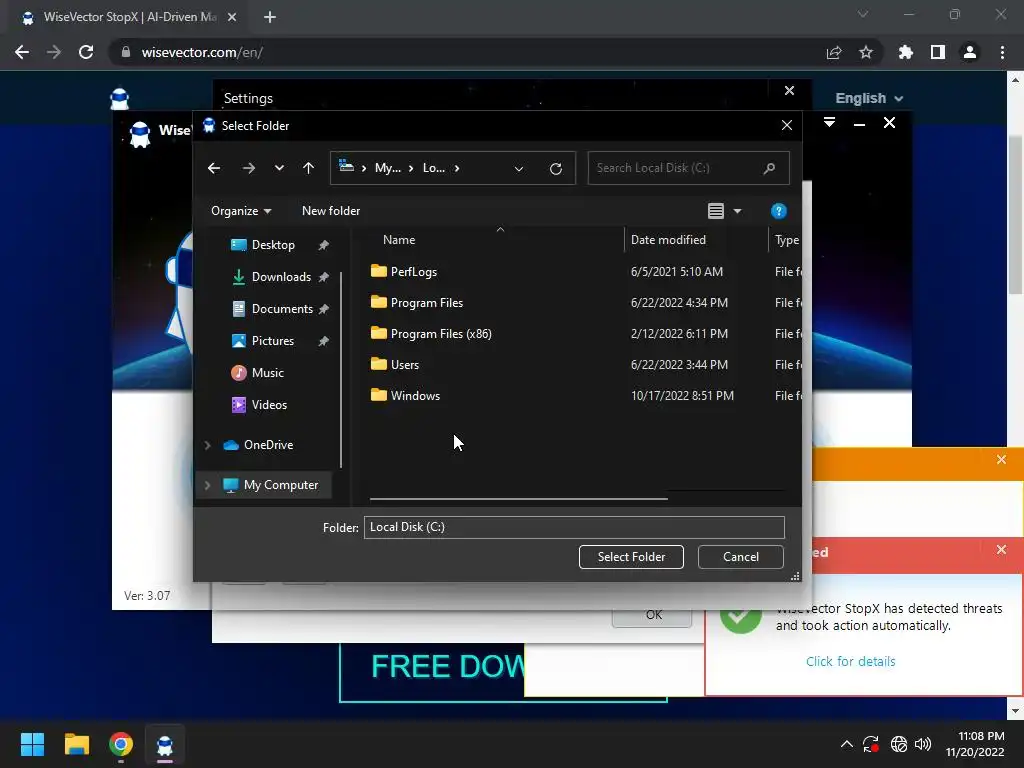Expand address bar history dropdown
Screen dimensions: 1024x768
coord(519,168)
